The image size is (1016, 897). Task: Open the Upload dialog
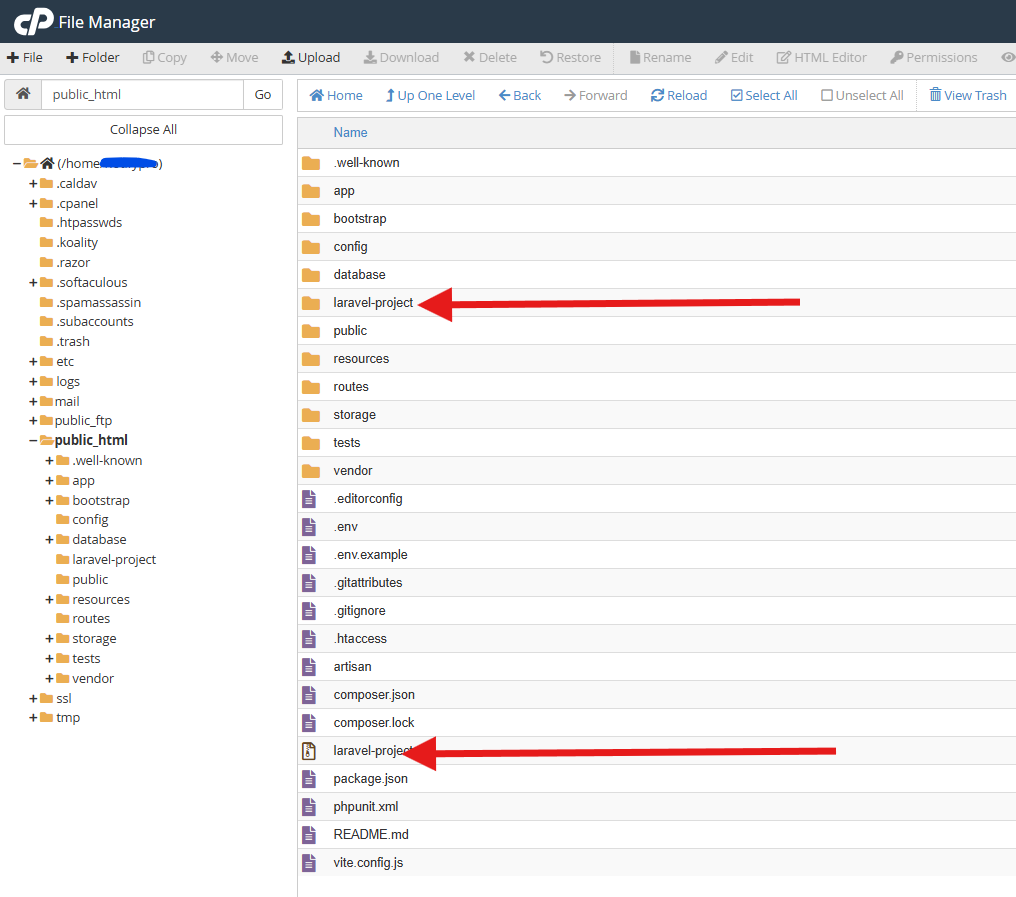coord(311,58)
